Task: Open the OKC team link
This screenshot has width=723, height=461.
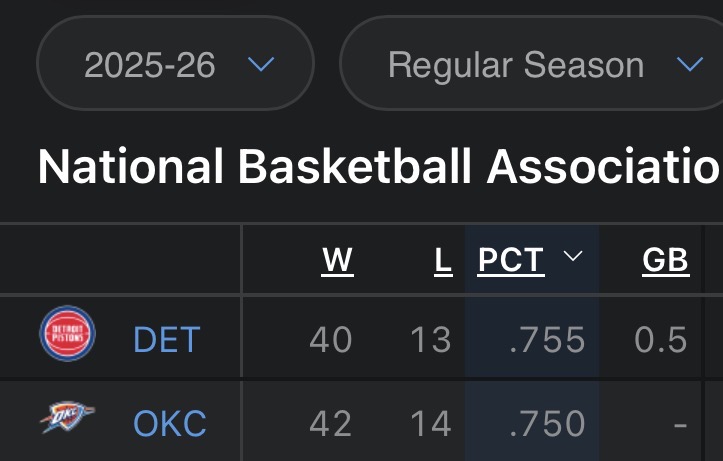Action: [170, 424]
